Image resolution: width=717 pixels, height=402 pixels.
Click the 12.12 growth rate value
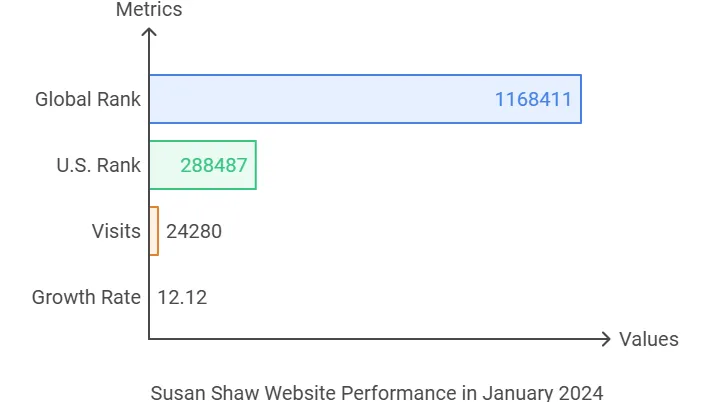click(182, 298)
